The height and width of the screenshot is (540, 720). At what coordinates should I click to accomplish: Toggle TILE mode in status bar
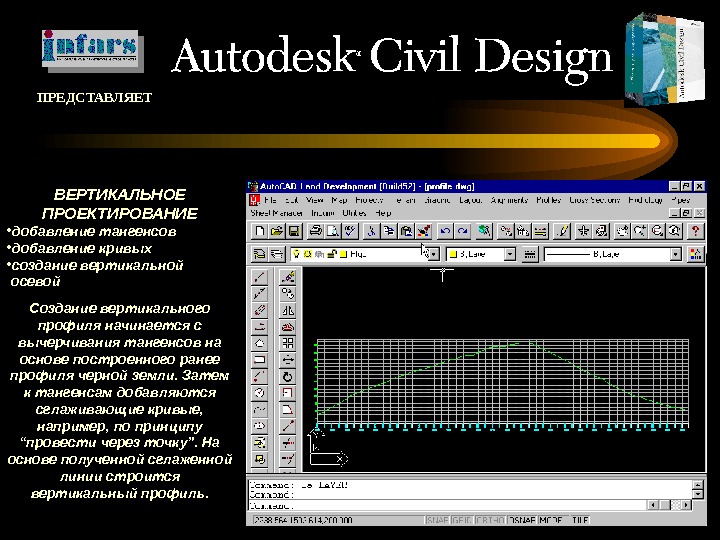pos(579,520)
